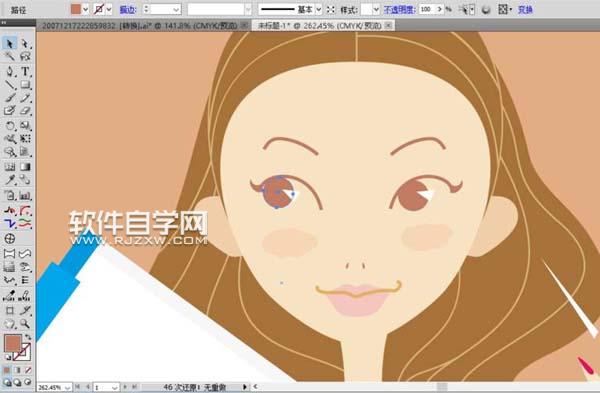
Task: Select the Pen tool
Action: [x=10, y=71]
